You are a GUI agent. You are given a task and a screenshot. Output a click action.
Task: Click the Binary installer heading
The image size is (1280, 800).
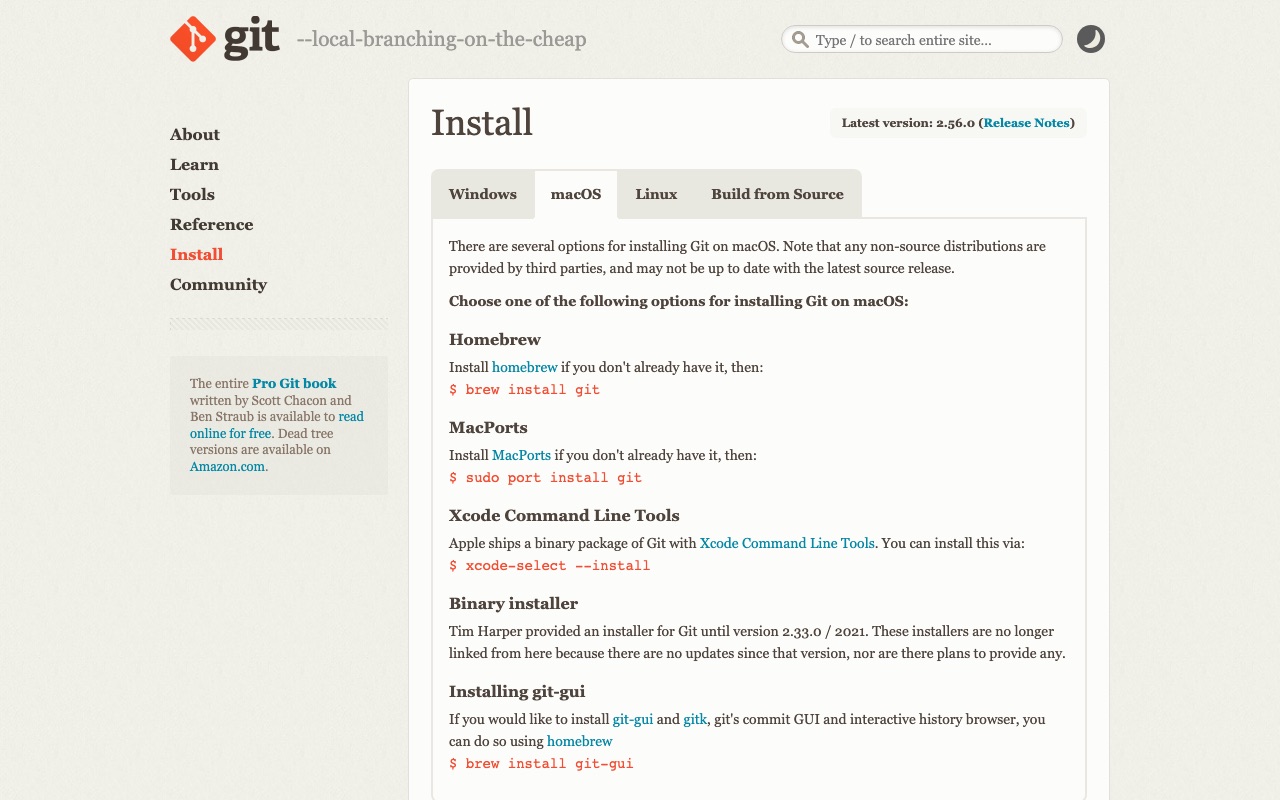pyautogui.click(x=513, y=603)
